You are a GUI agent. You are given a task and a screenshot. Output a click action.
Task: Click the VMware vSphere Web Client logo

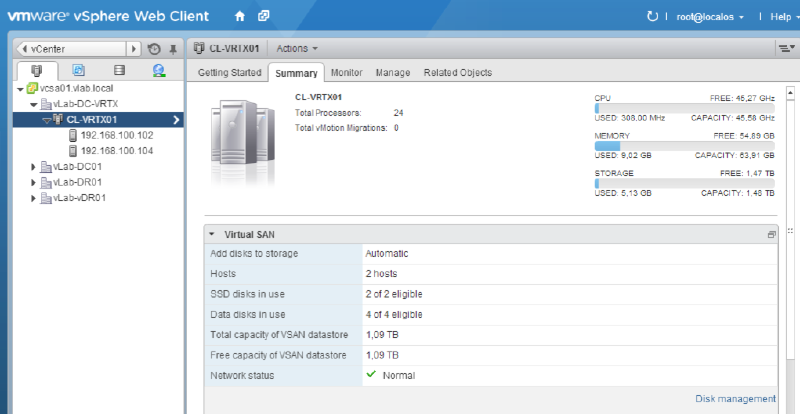coord(108,16)
